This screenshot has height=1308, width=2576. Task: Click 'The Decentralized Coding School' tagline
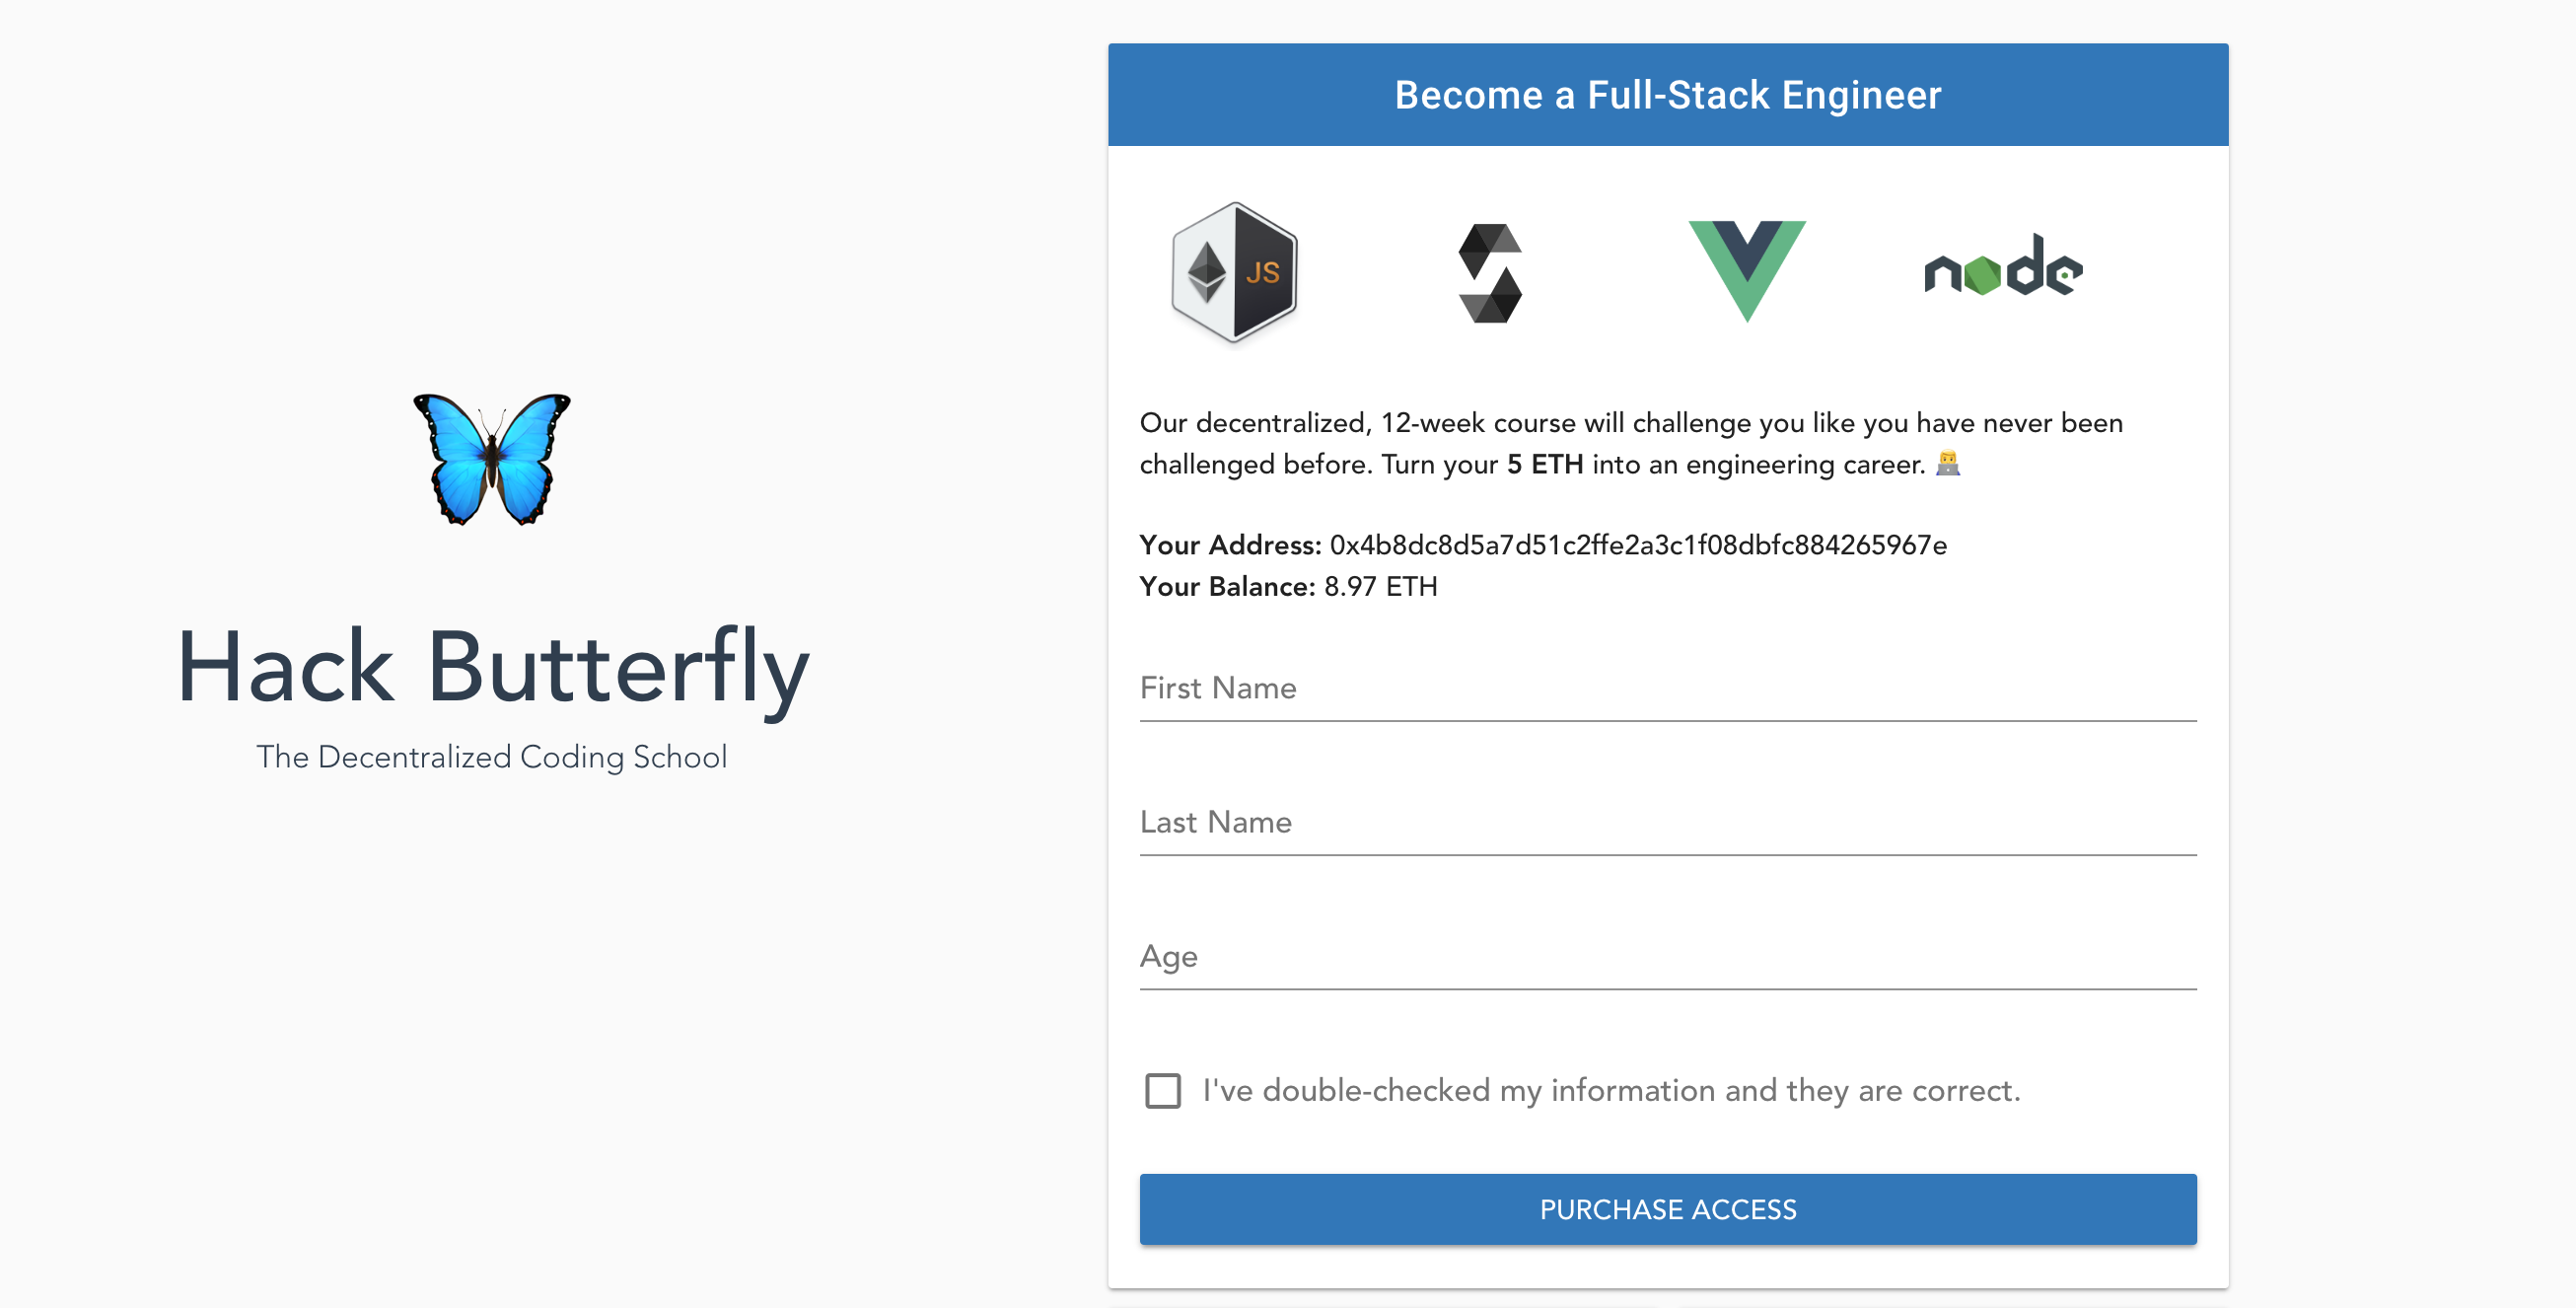492,757
